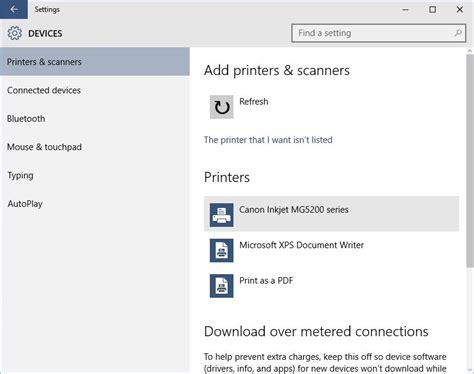Click the Refresh label text
The width and height of the screenshot is (474, 374).
pos(254,101)
